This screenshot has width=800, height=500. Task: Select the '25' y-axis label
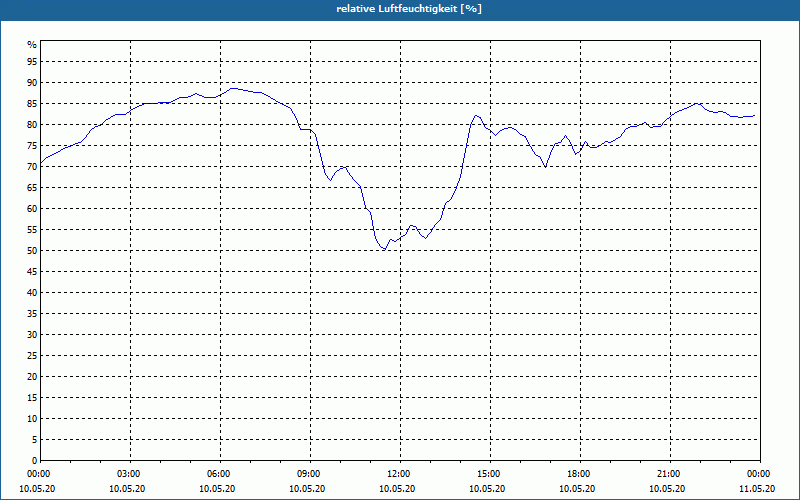(x=32, y=356)
